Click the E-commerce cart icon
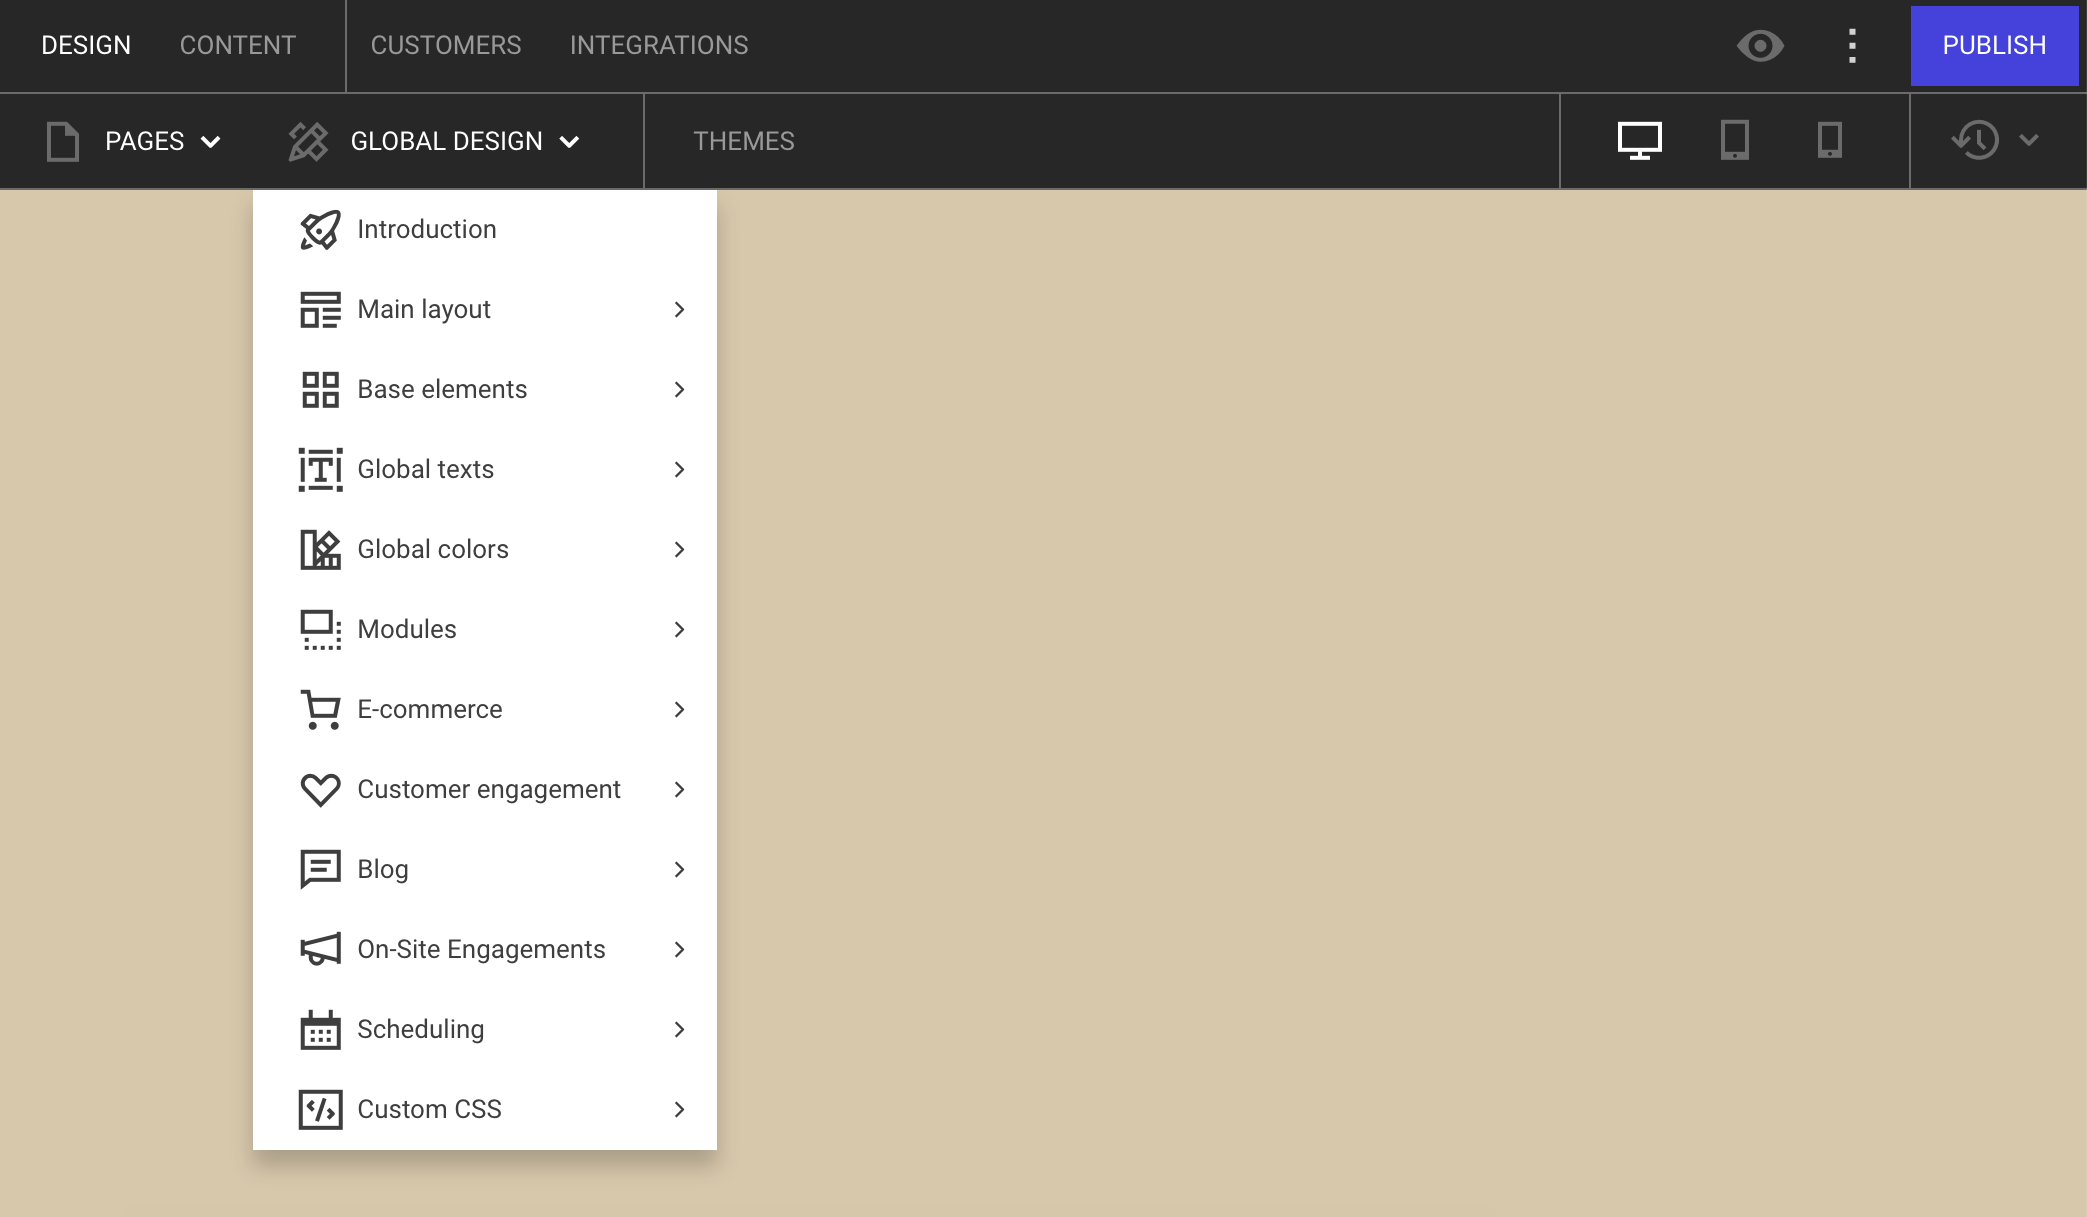Viewport: 2087px width, 1217px height. point(320,710)
